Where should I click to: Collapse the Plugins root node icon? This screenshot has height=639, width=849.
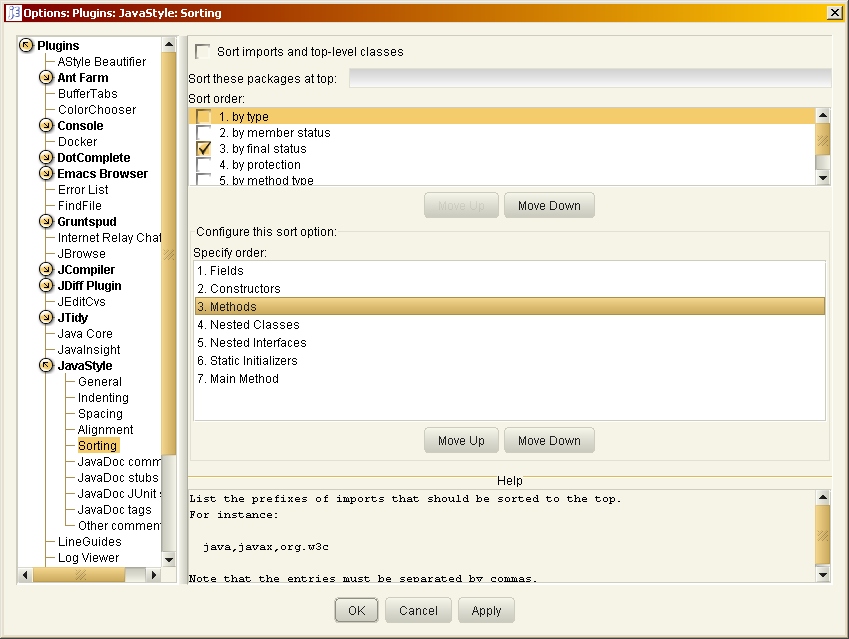coord(27,46)
